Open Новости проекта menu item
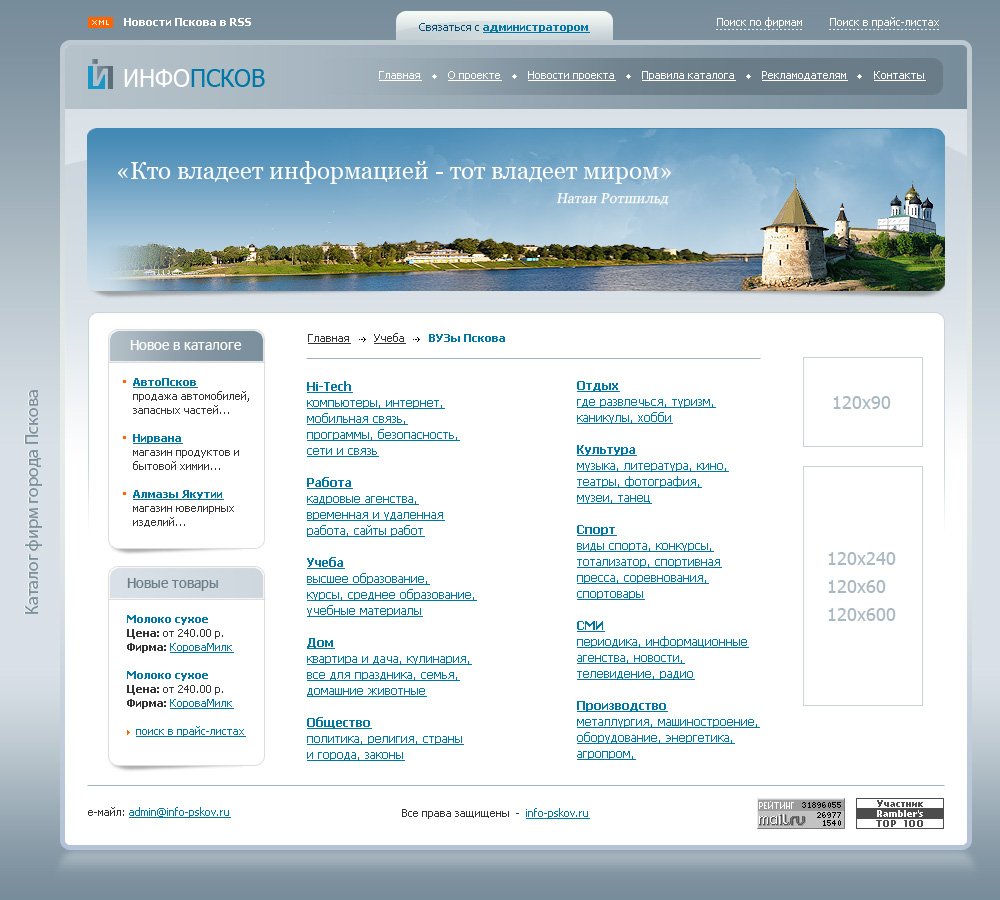 point(571,75)
